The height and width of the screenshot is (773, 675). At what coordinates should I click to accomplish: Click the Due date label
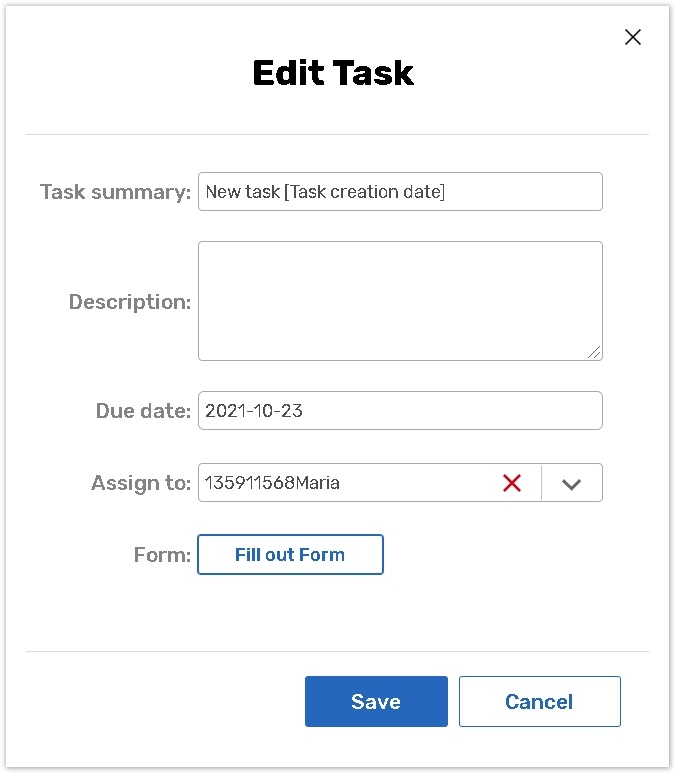143,410
